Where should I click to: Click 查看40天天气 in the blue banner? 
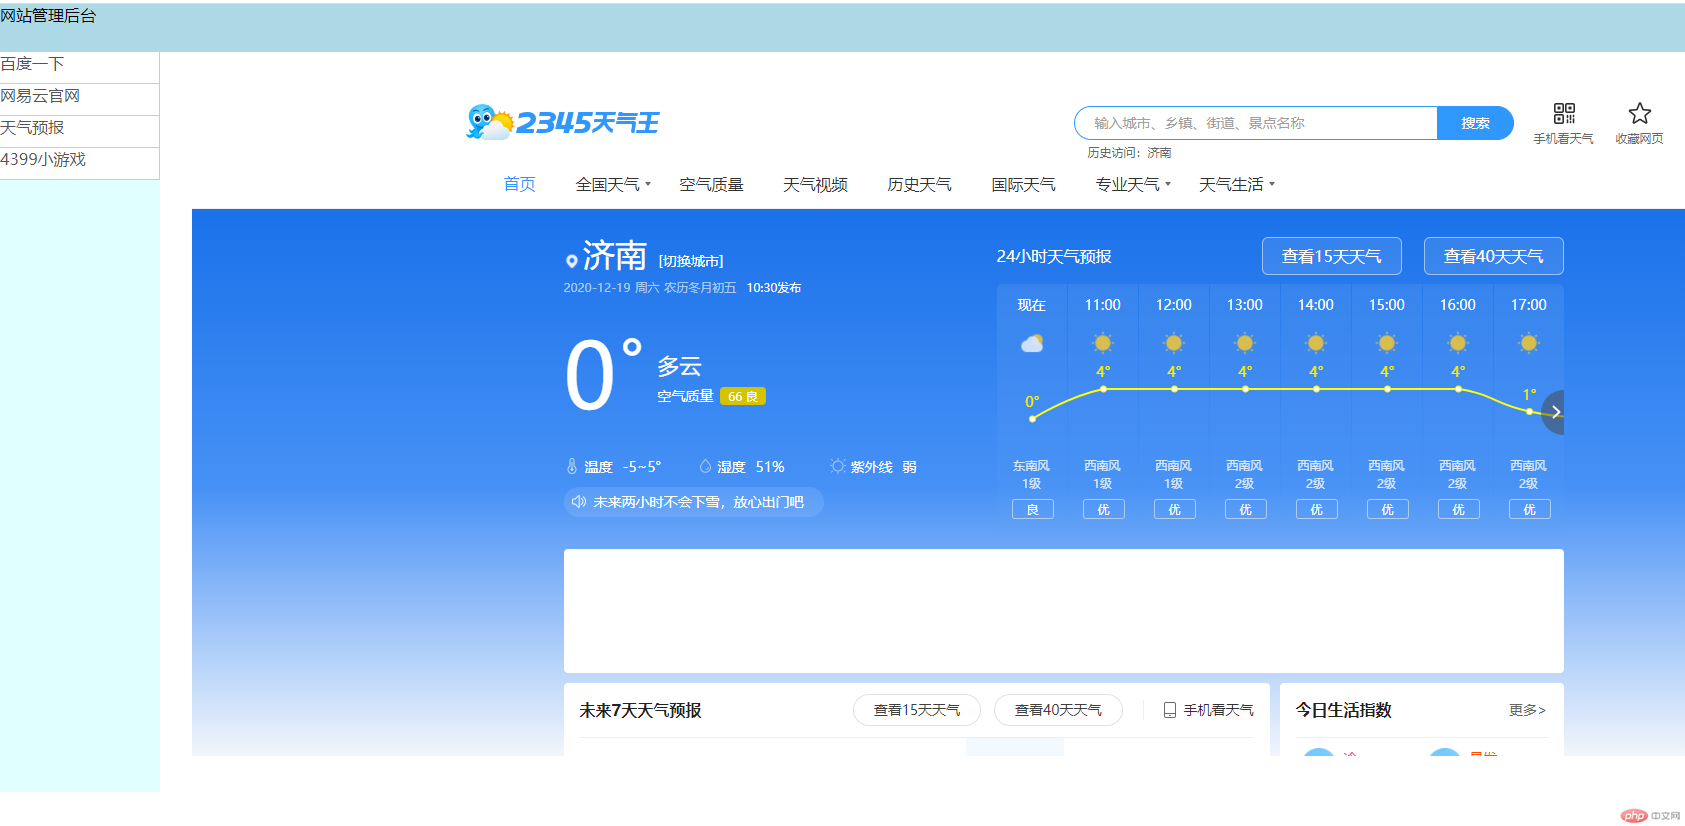click(1494, 256)
